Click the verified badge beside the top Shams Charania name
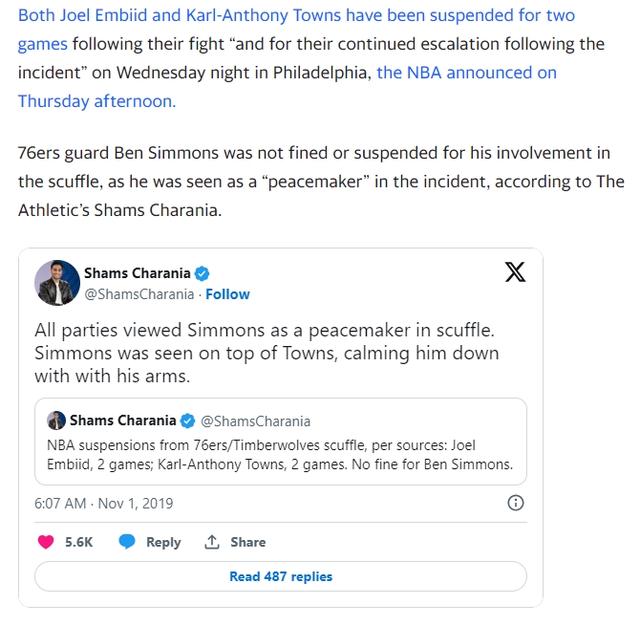Viewport: 640px width, 626px height. (201, 273)
